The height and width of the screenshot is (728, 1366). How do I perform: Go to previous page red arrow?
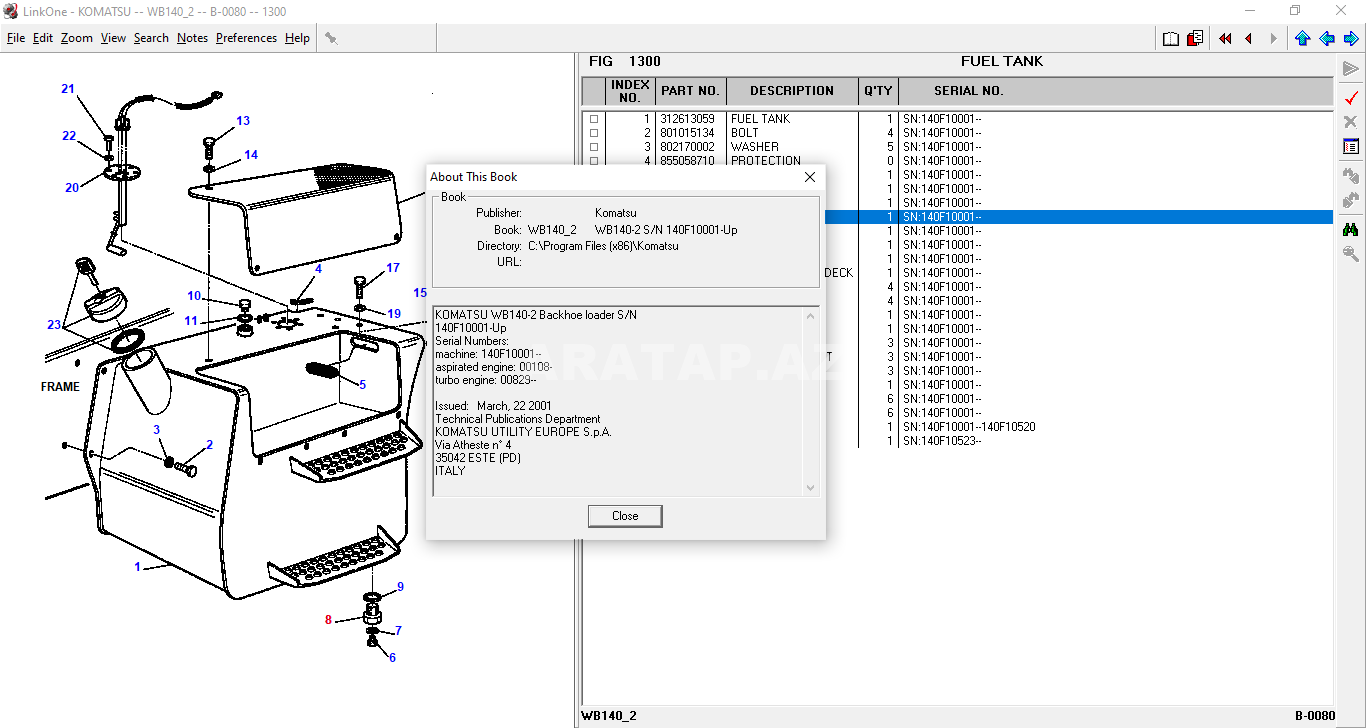(x=1249, y=38)
